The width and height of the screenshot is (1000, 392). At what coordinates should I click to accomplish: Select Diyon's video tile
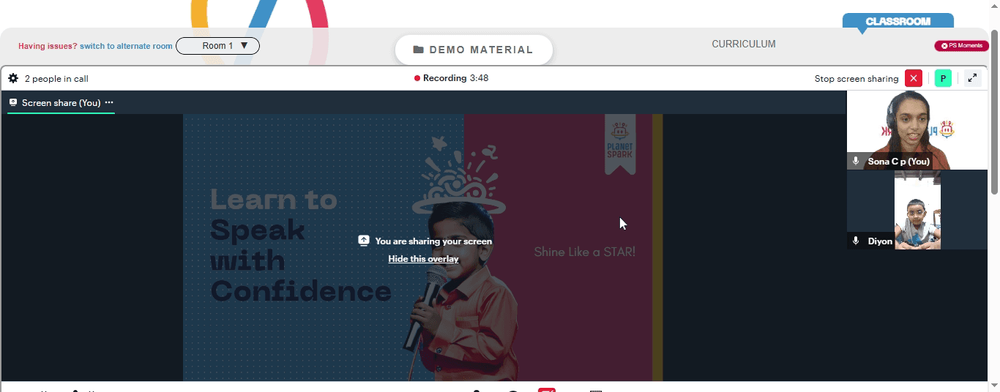916,210
